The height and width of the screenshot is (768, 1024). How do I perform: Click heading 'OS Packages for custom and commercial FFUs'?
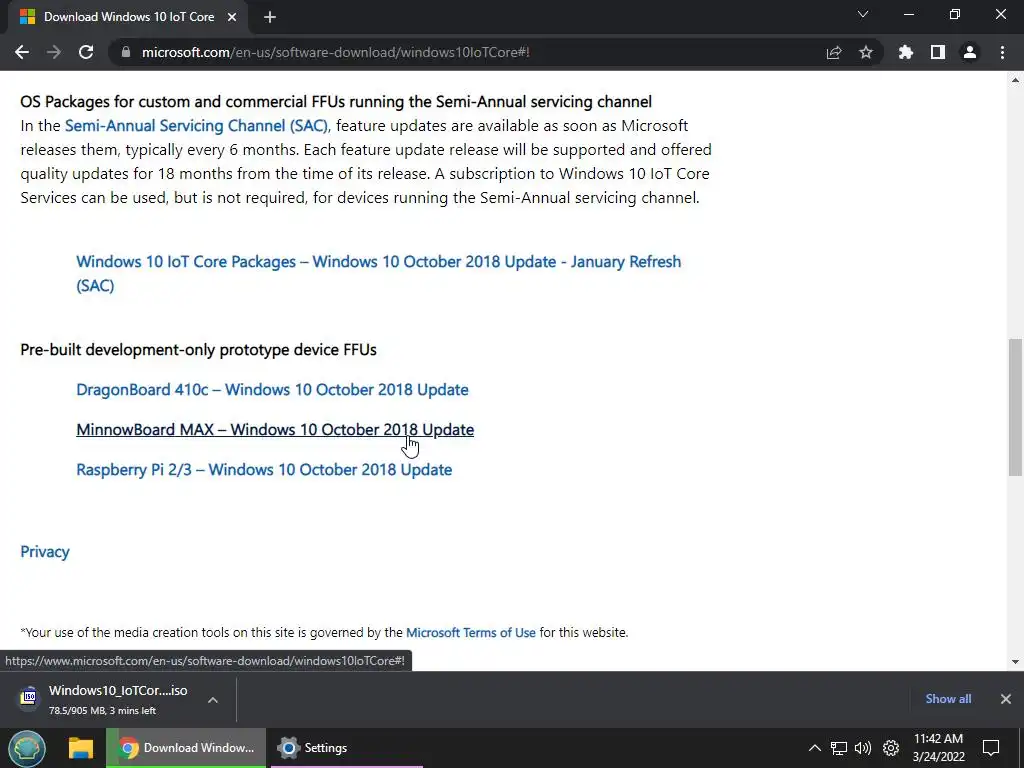(x=336, y=101)
